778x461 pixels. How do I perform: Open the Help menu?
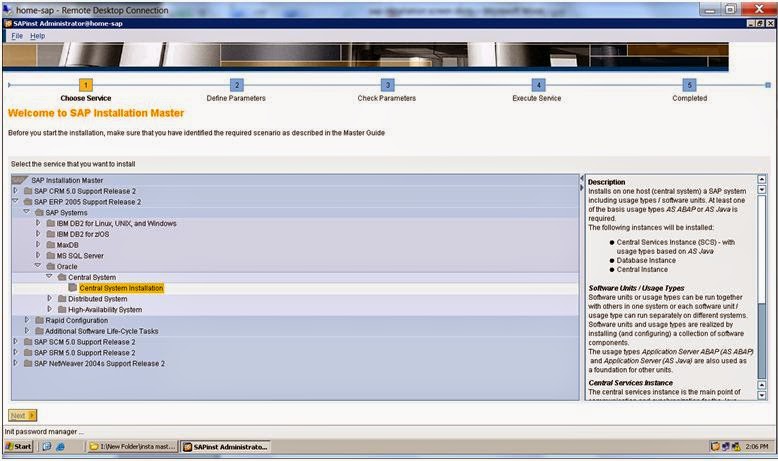[37, 36]
